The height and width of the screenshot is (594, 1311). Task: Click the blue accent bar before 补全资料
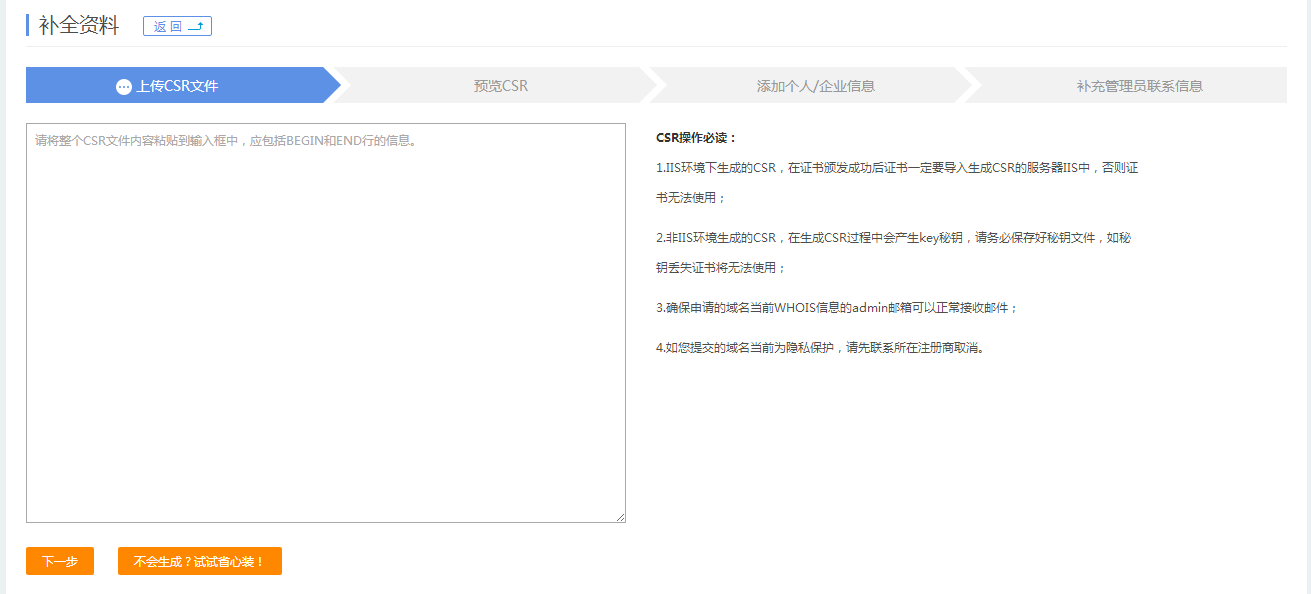click(x=28, y=25)
